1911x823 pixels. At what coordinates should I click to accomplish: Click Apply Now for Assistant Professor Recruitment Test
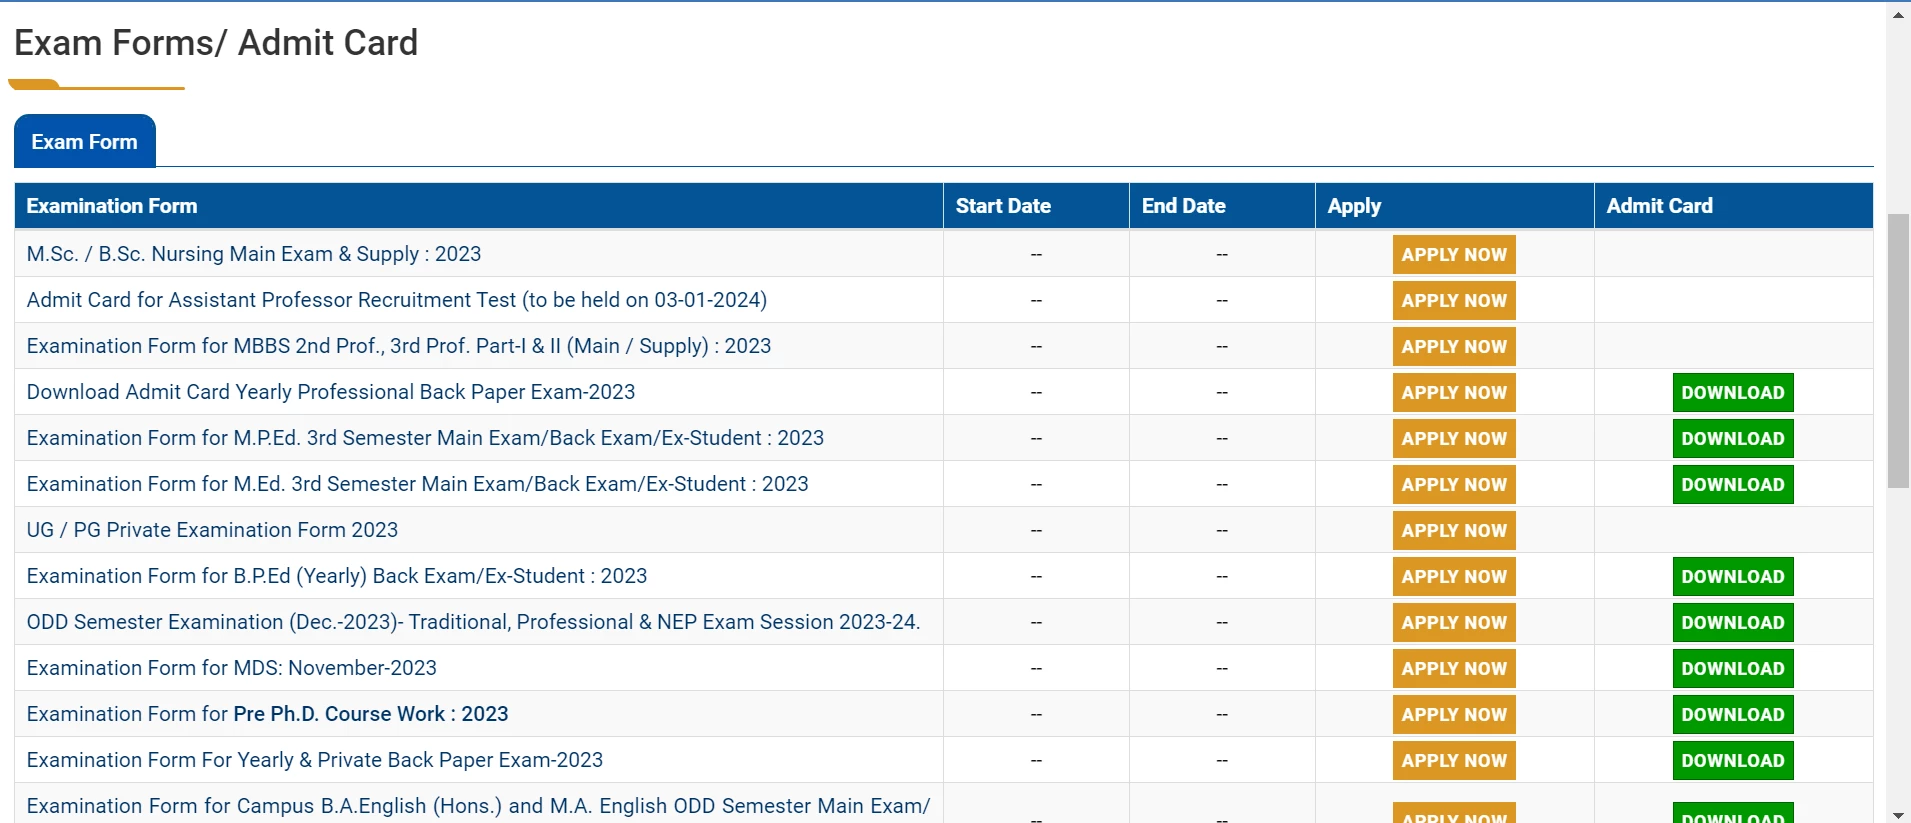pyautogui.click(x=1453, y=301)
